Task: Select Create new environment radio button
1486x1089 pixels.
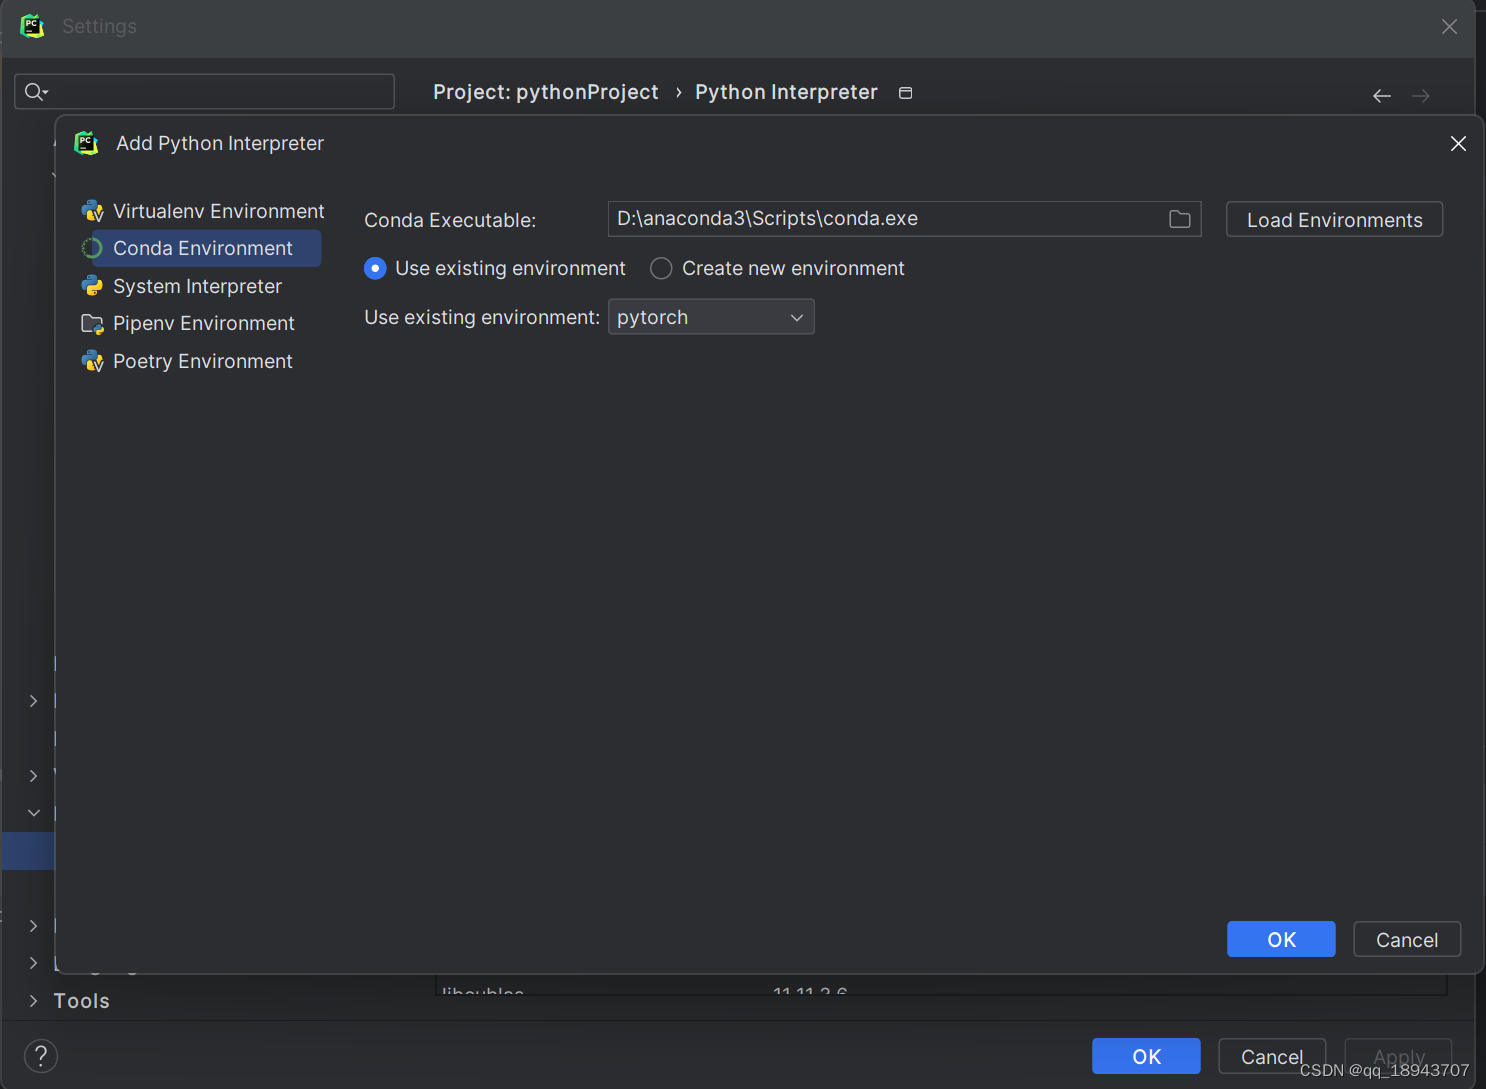Action: pyautogui.click(x=661, y=268)
